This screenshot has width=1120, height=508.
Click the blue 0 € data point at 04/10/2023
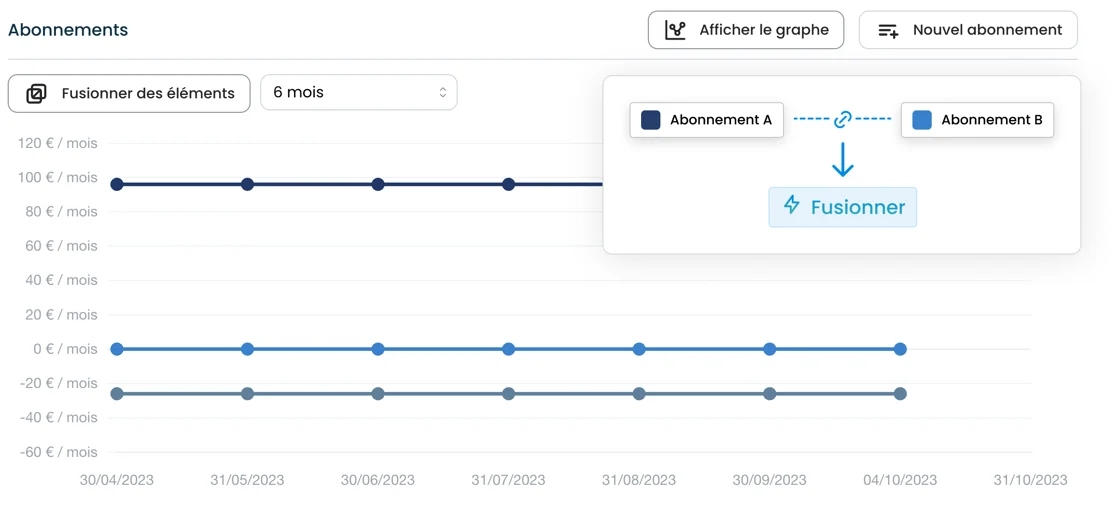[900, 349]
